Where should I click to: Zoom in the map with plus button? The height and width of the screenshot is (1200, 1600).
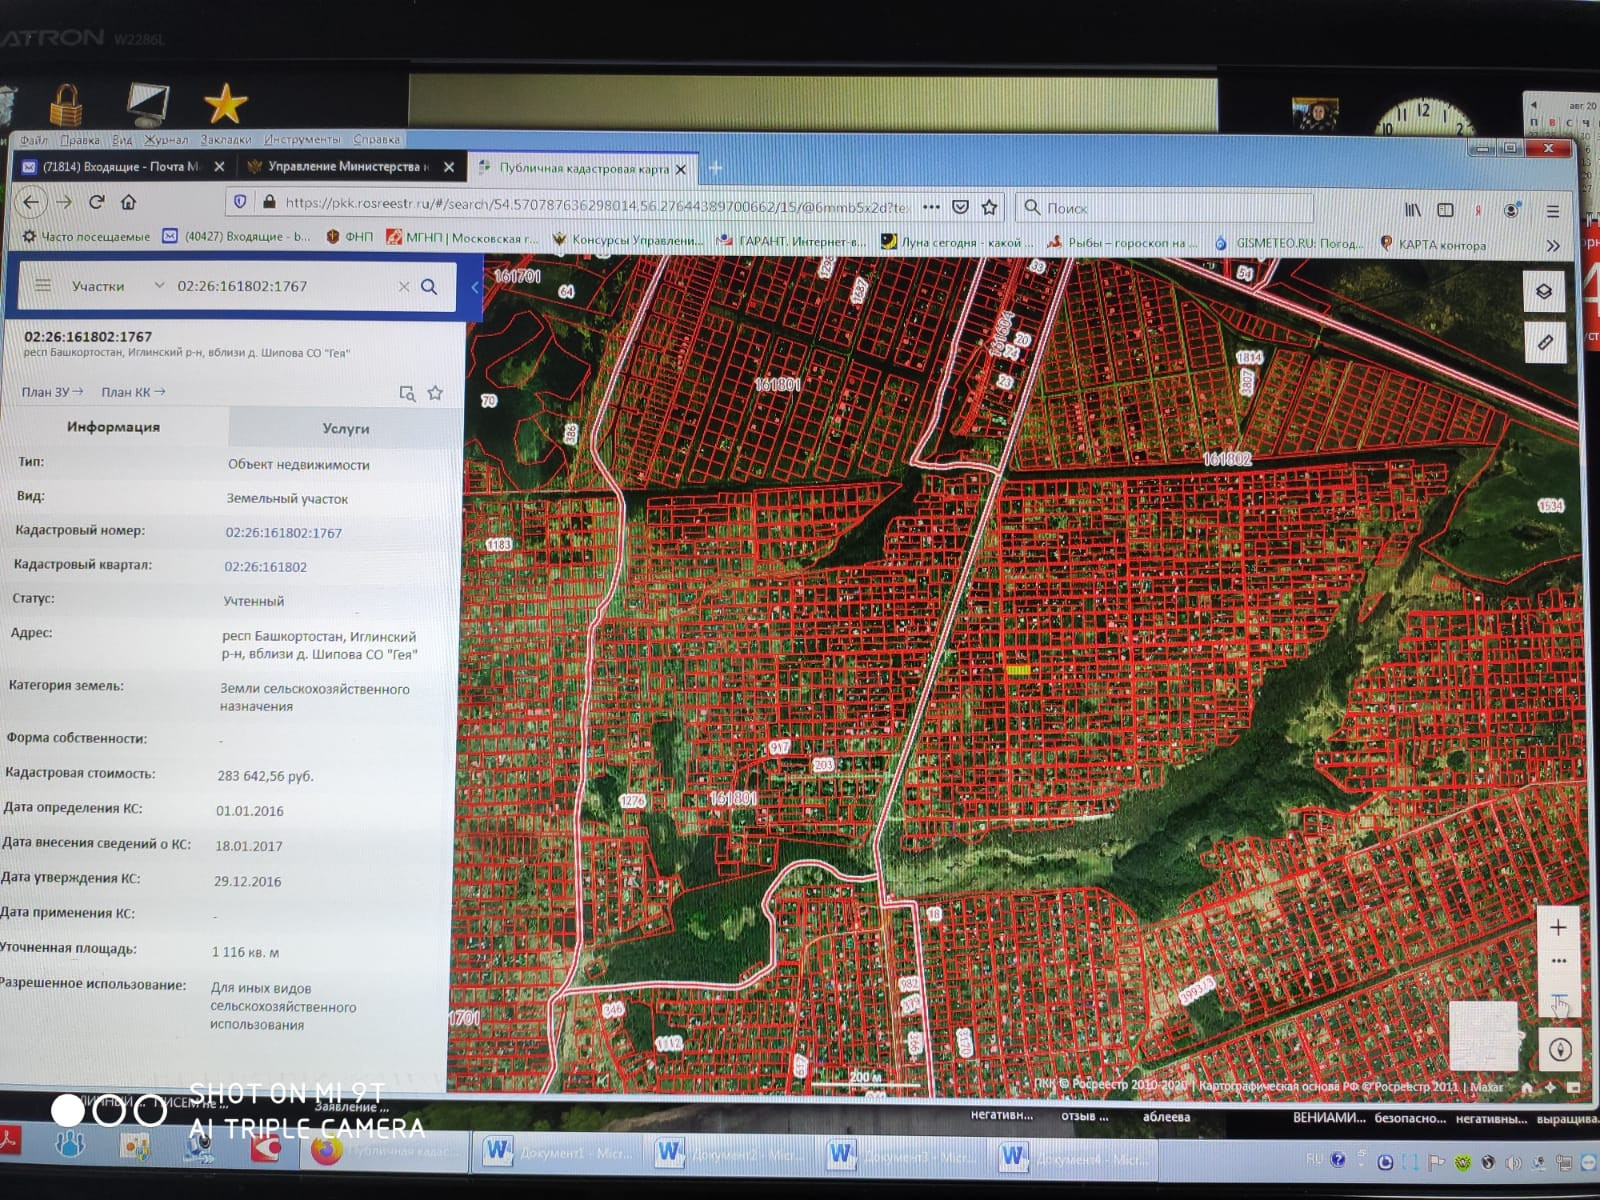coord(1558,928)
